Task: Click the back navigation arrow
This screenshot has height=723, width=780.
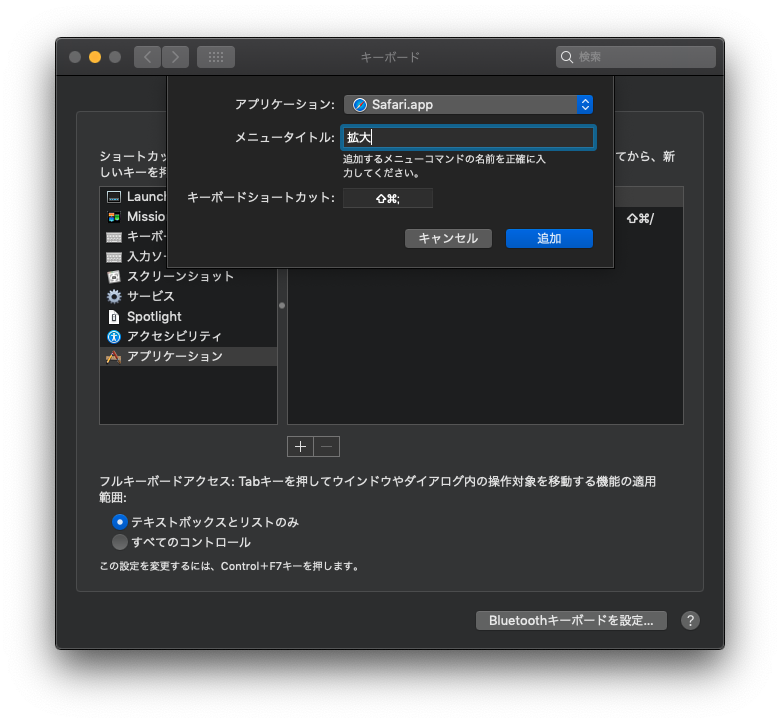Action: pos(147,57)
